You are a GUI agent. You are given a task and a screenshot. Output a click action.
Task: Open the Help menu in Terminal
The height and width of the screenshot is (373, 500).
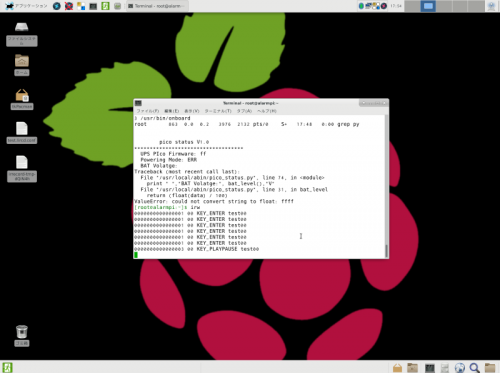[267, 111]
